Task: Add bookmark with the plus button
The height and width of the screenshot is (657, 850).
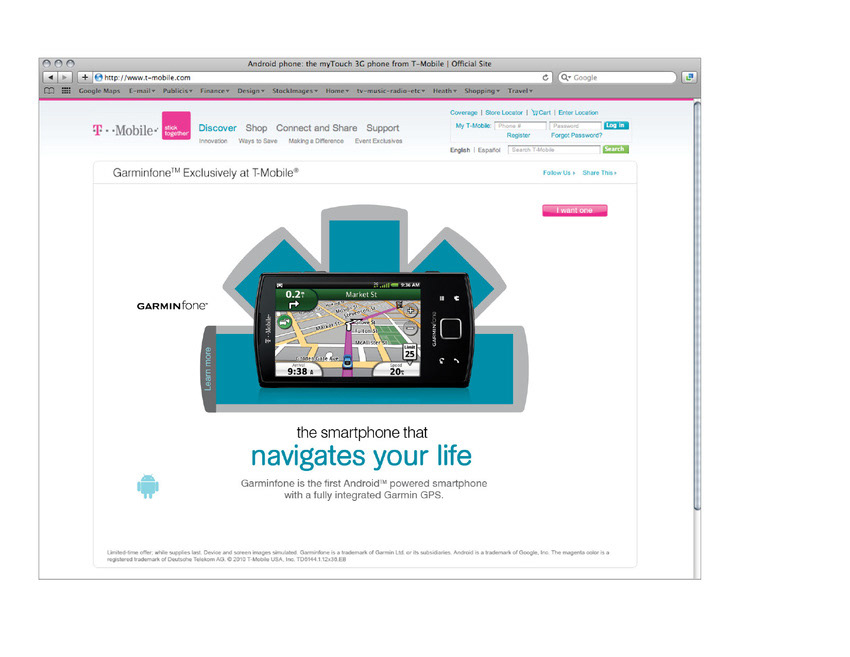Action: 85,78
